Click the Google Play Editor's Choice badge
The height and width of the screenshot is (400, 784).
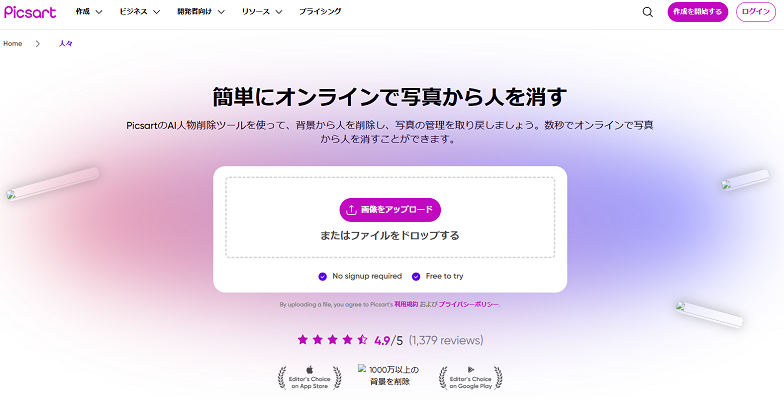pos(470,378)
